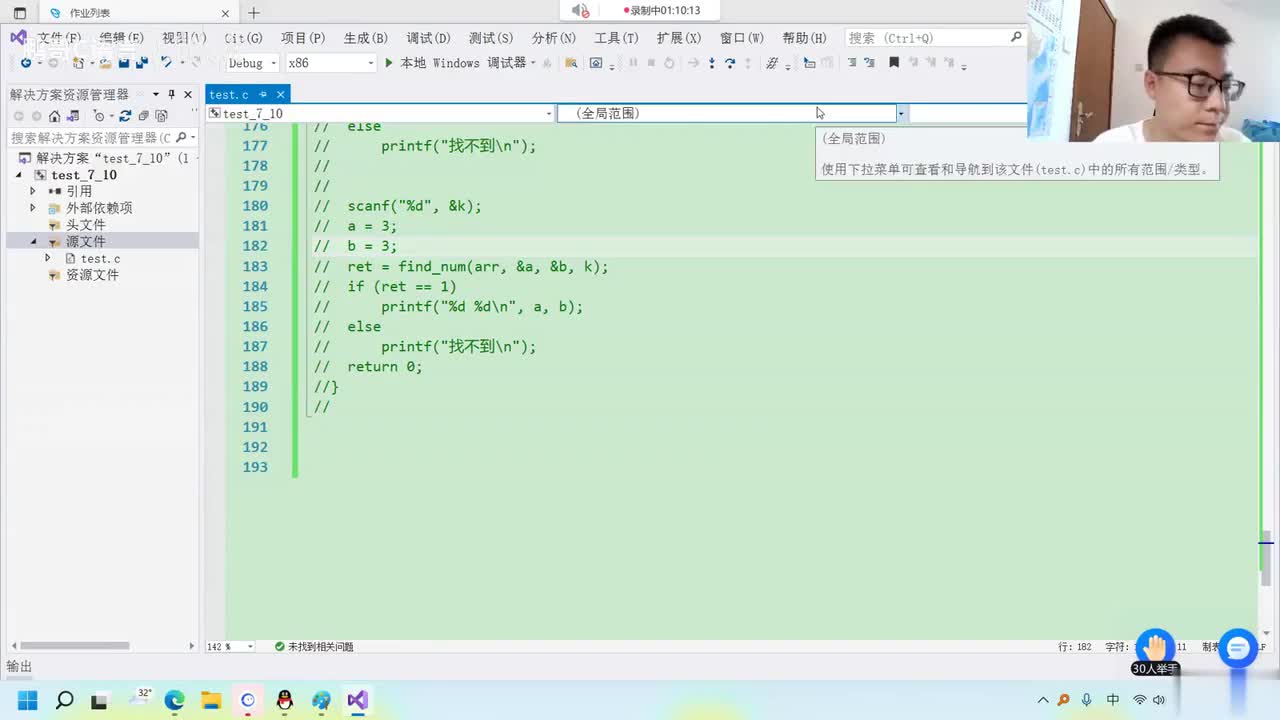Pin the Solution Explorer panel
The width and height of the screenshot is (1280, 720).
[171, 94]
